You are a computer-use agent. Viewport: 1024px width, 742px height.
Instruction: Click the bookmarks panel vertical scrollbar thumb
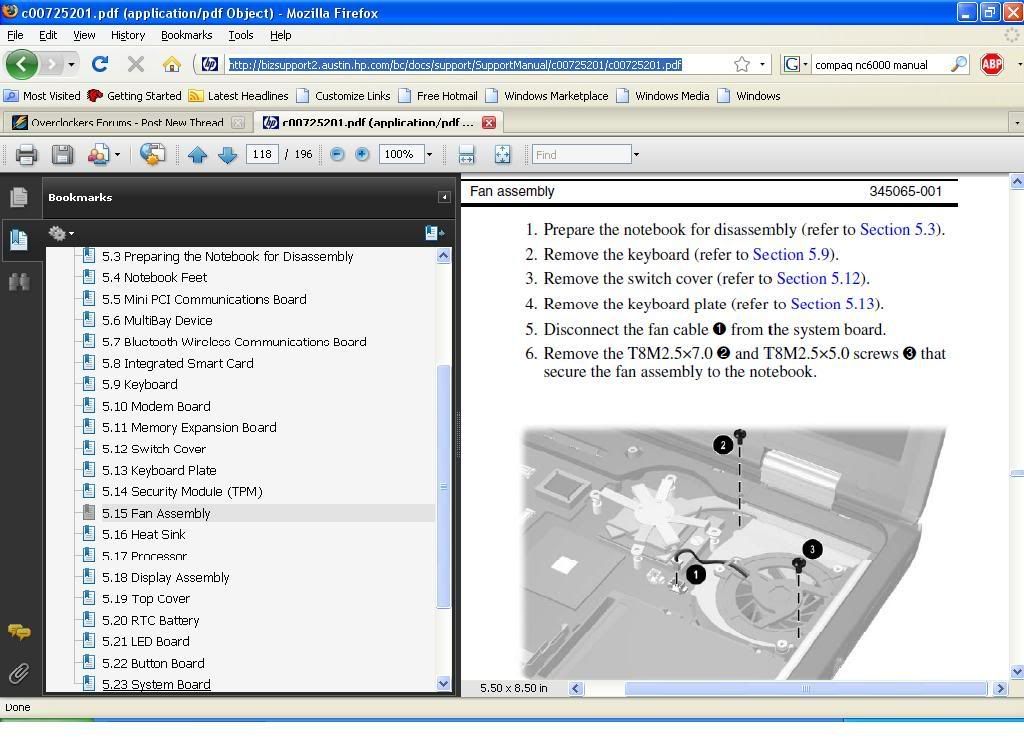point(443,486)
